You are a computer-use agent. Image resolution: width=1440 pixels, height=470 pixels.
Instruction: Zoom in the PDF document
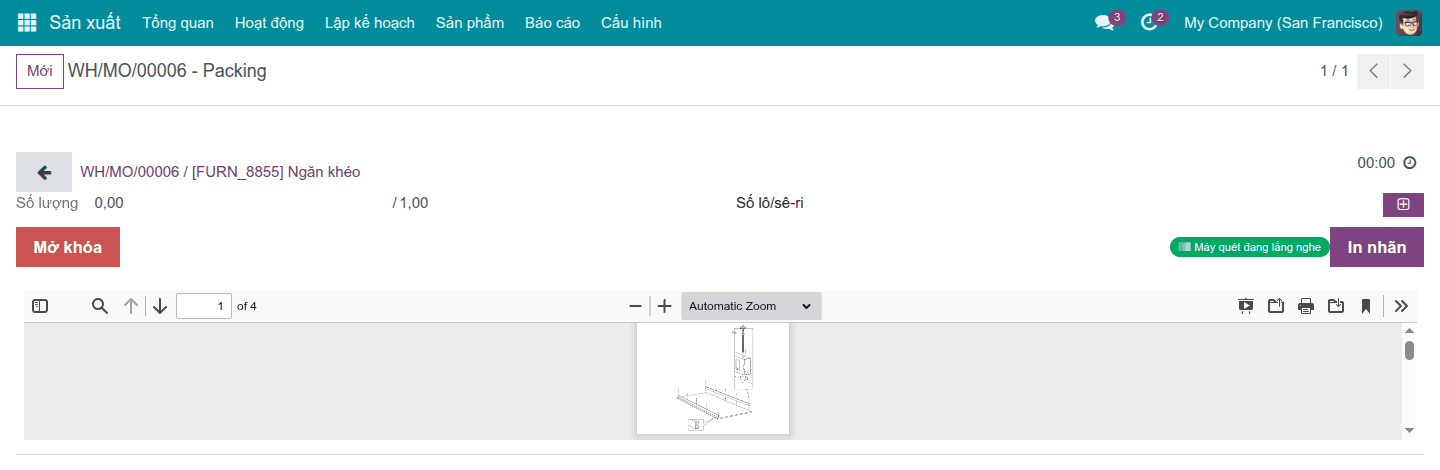coord(664,306)
